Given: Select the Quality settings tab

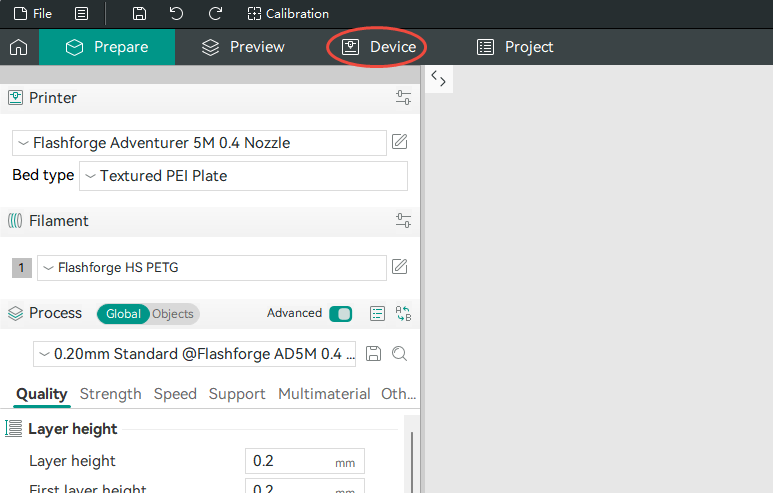Looking at the screenshot, I should pyautogui.click(x=41, y=394).
